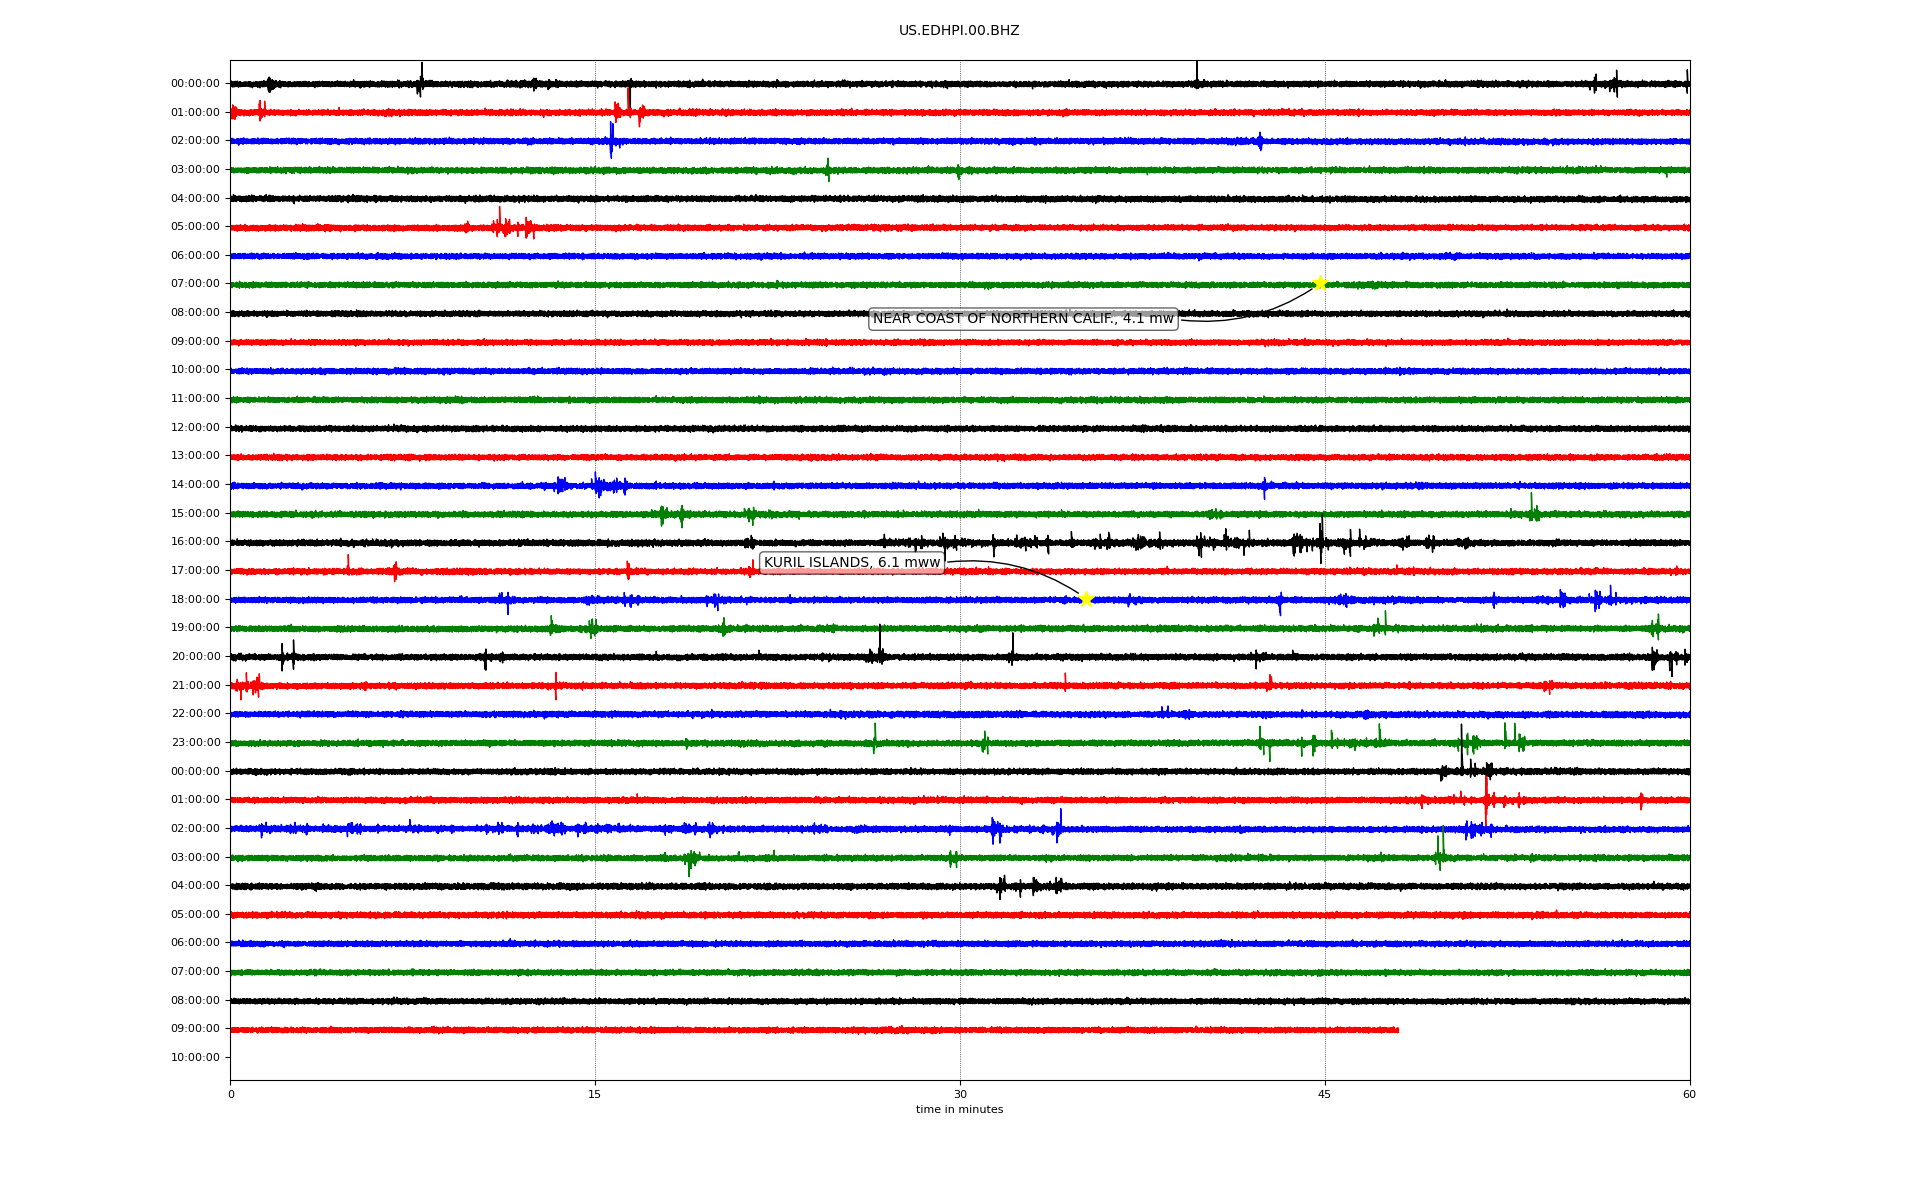Select the 17:00:00 row label
Screen dimensions: 1920x1200
point(195,571)
